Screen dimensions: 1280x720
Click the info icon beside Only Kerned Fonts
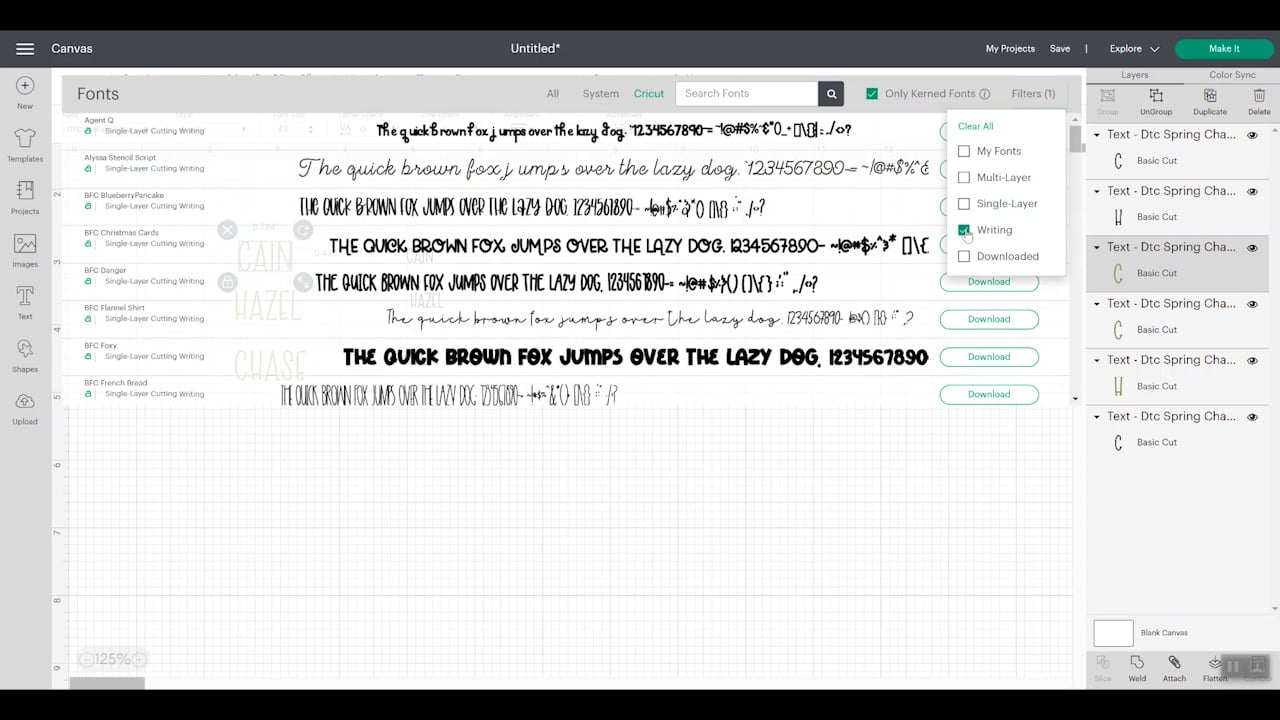click(985, 94)
